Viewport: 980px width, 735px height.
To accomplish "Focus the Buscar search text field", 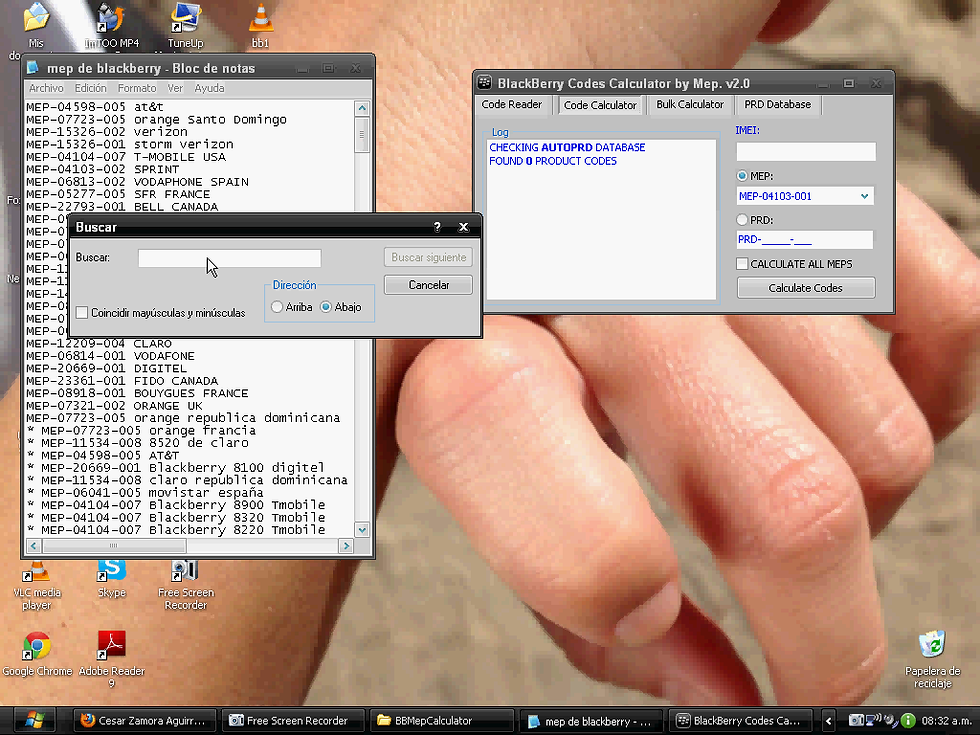I will 229,258.
